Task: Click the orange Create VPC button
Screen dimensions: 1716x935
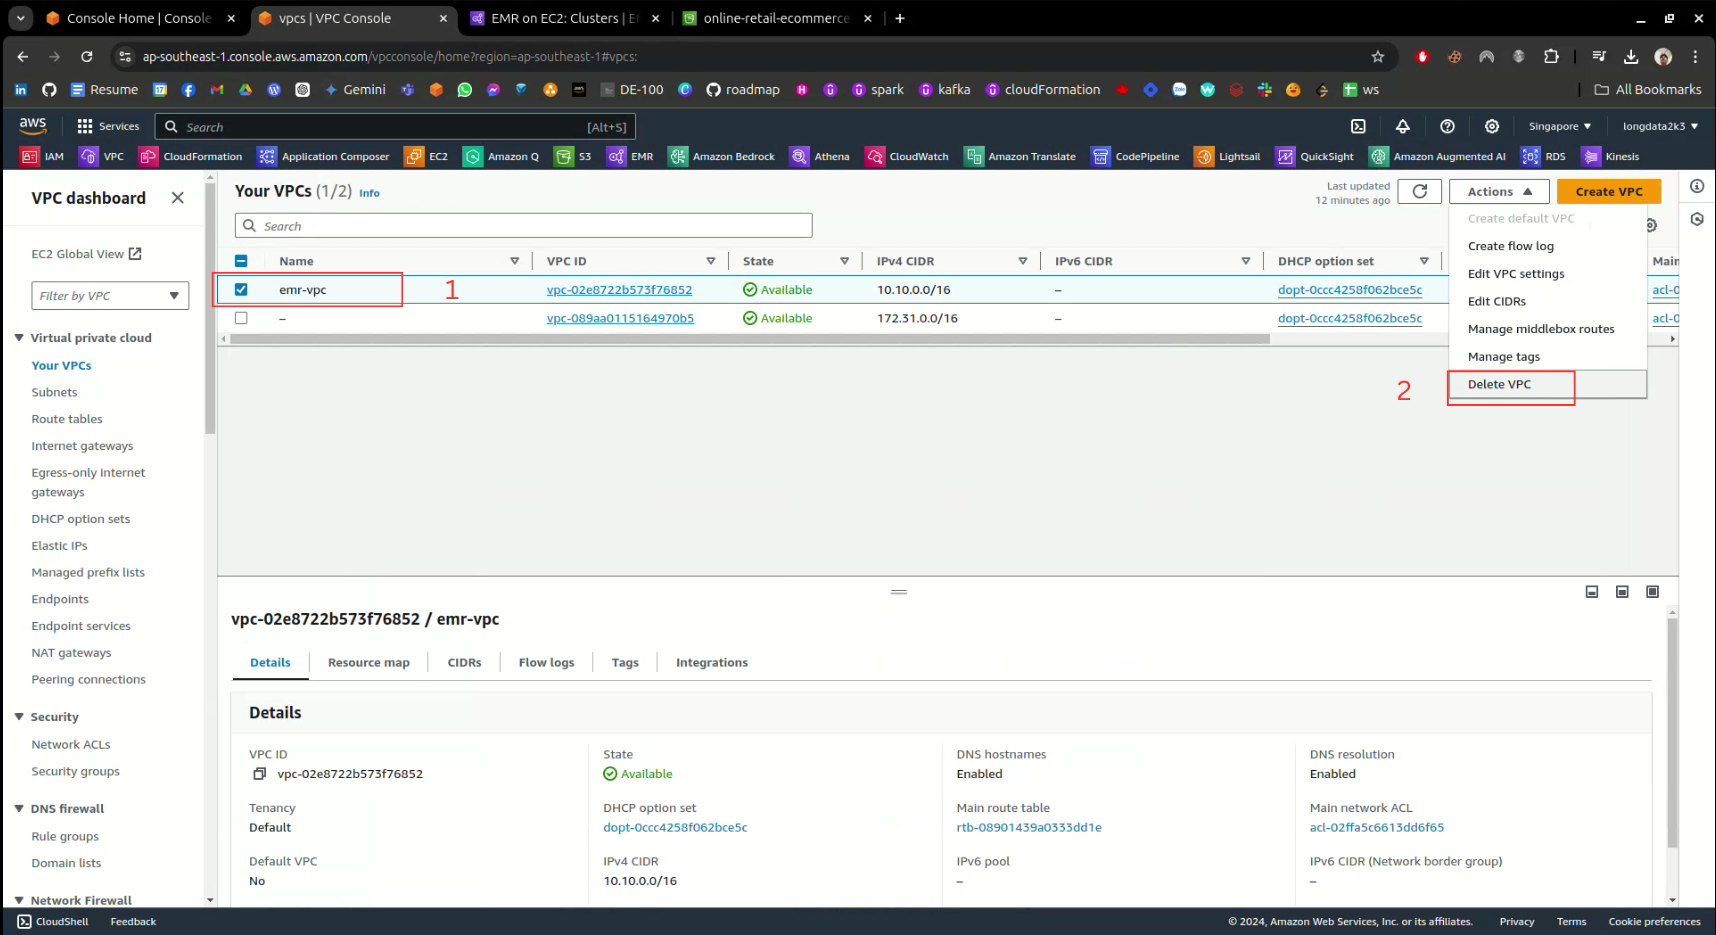Action: 1608,191
